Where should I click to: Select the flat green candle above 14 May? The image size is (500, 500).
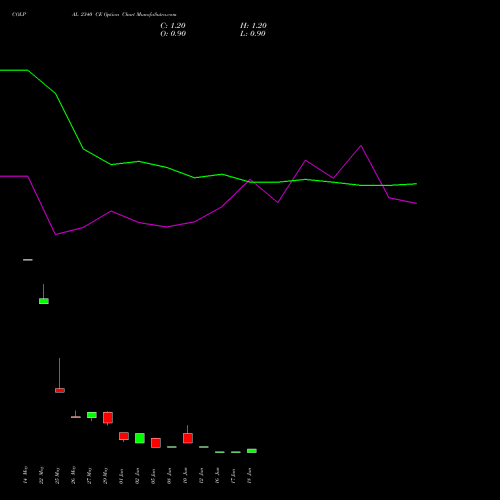coord(28,260)
